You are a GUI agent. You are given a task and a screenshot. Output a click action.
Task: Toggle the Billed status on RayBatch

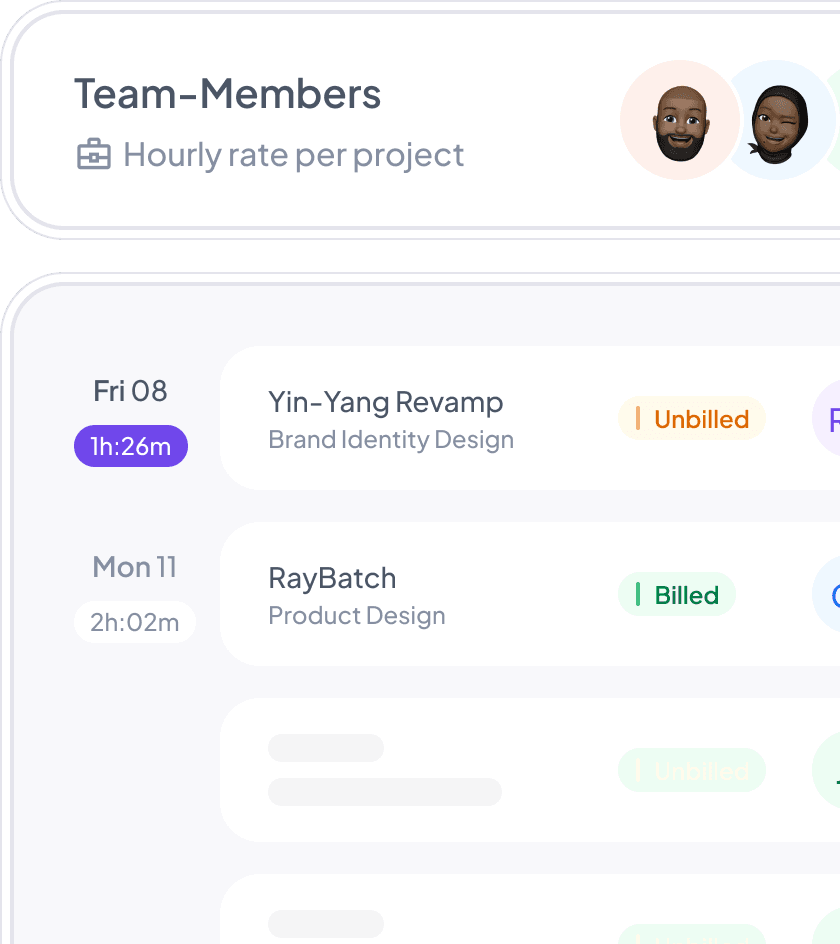pos(677,595)
